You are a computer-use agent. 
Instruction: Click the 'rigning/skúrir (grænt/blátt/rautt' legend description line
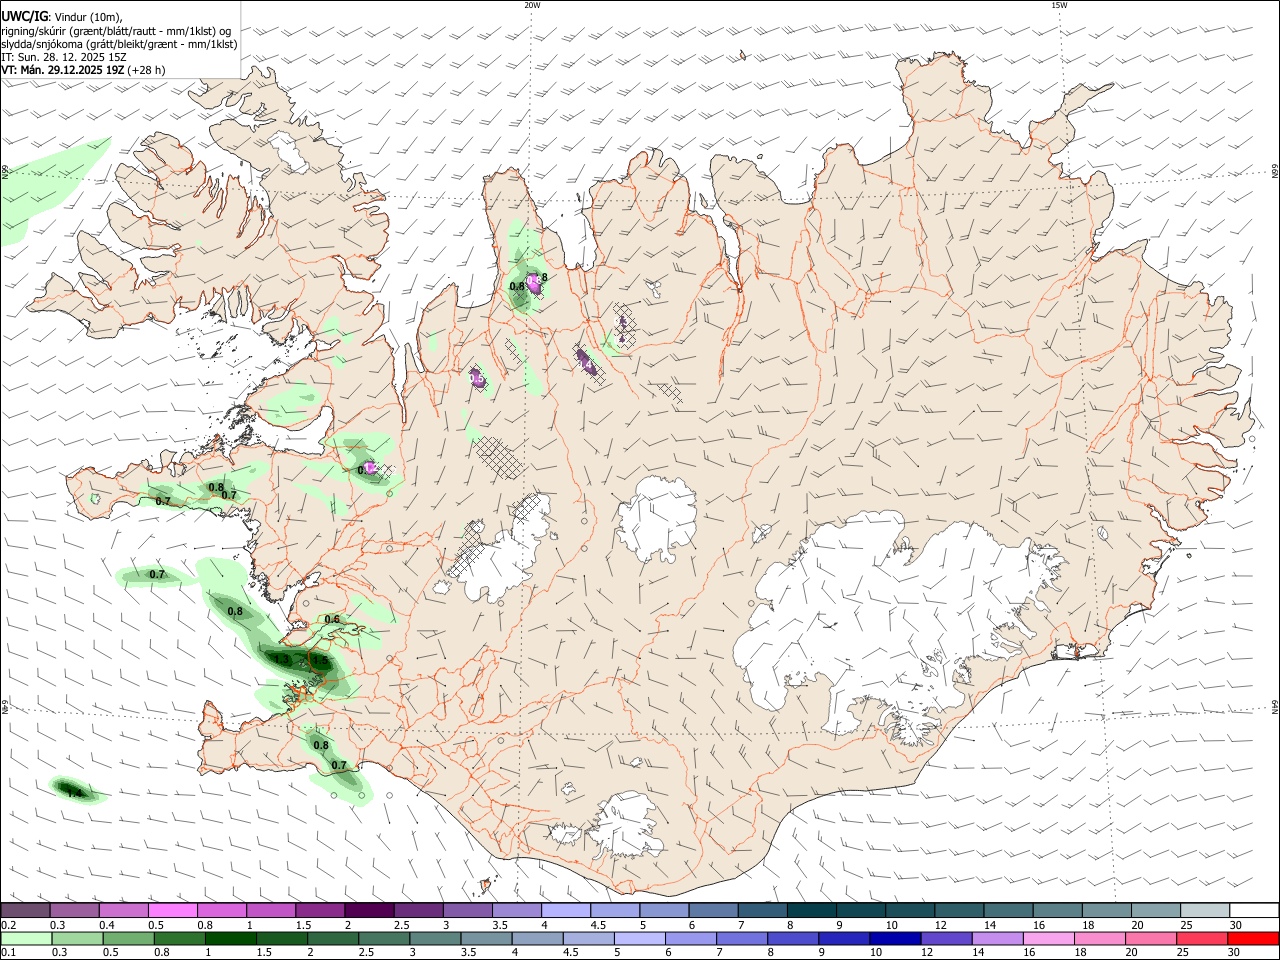(x=116, y=30)
